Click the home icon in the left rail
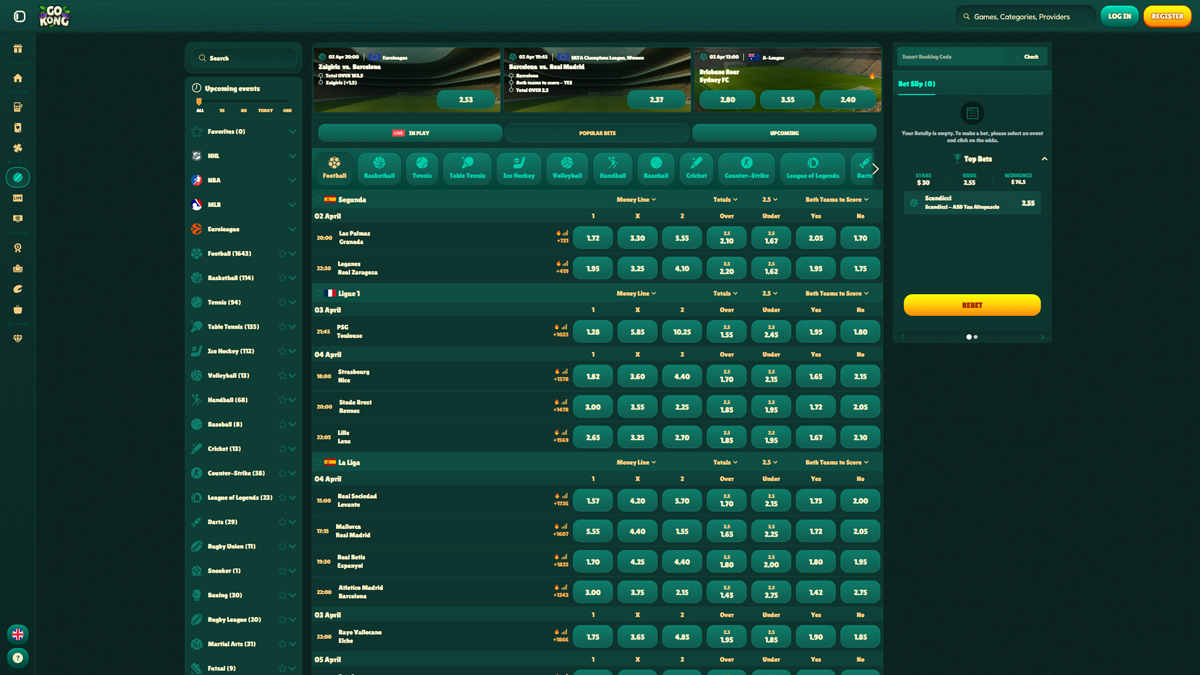The height and width of the screenshot is (675, 1200). click(x=18, y=77)
